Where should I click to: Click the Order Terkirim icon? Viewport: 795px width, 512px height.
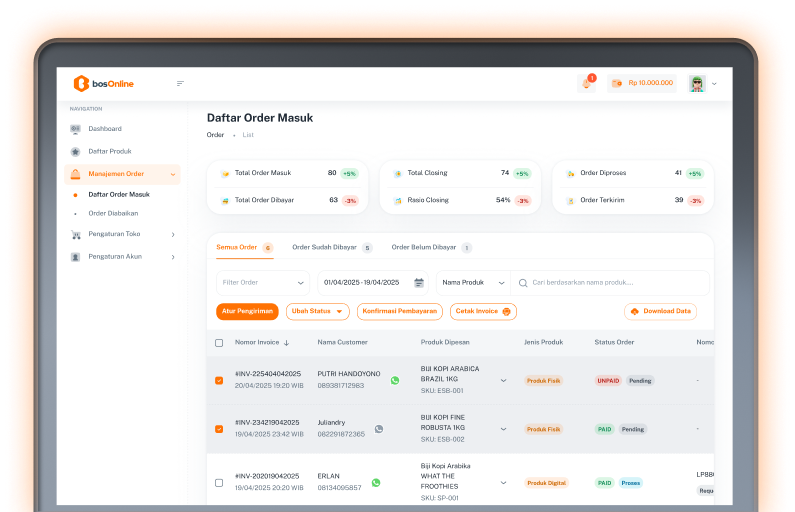[x=570, y=201]
